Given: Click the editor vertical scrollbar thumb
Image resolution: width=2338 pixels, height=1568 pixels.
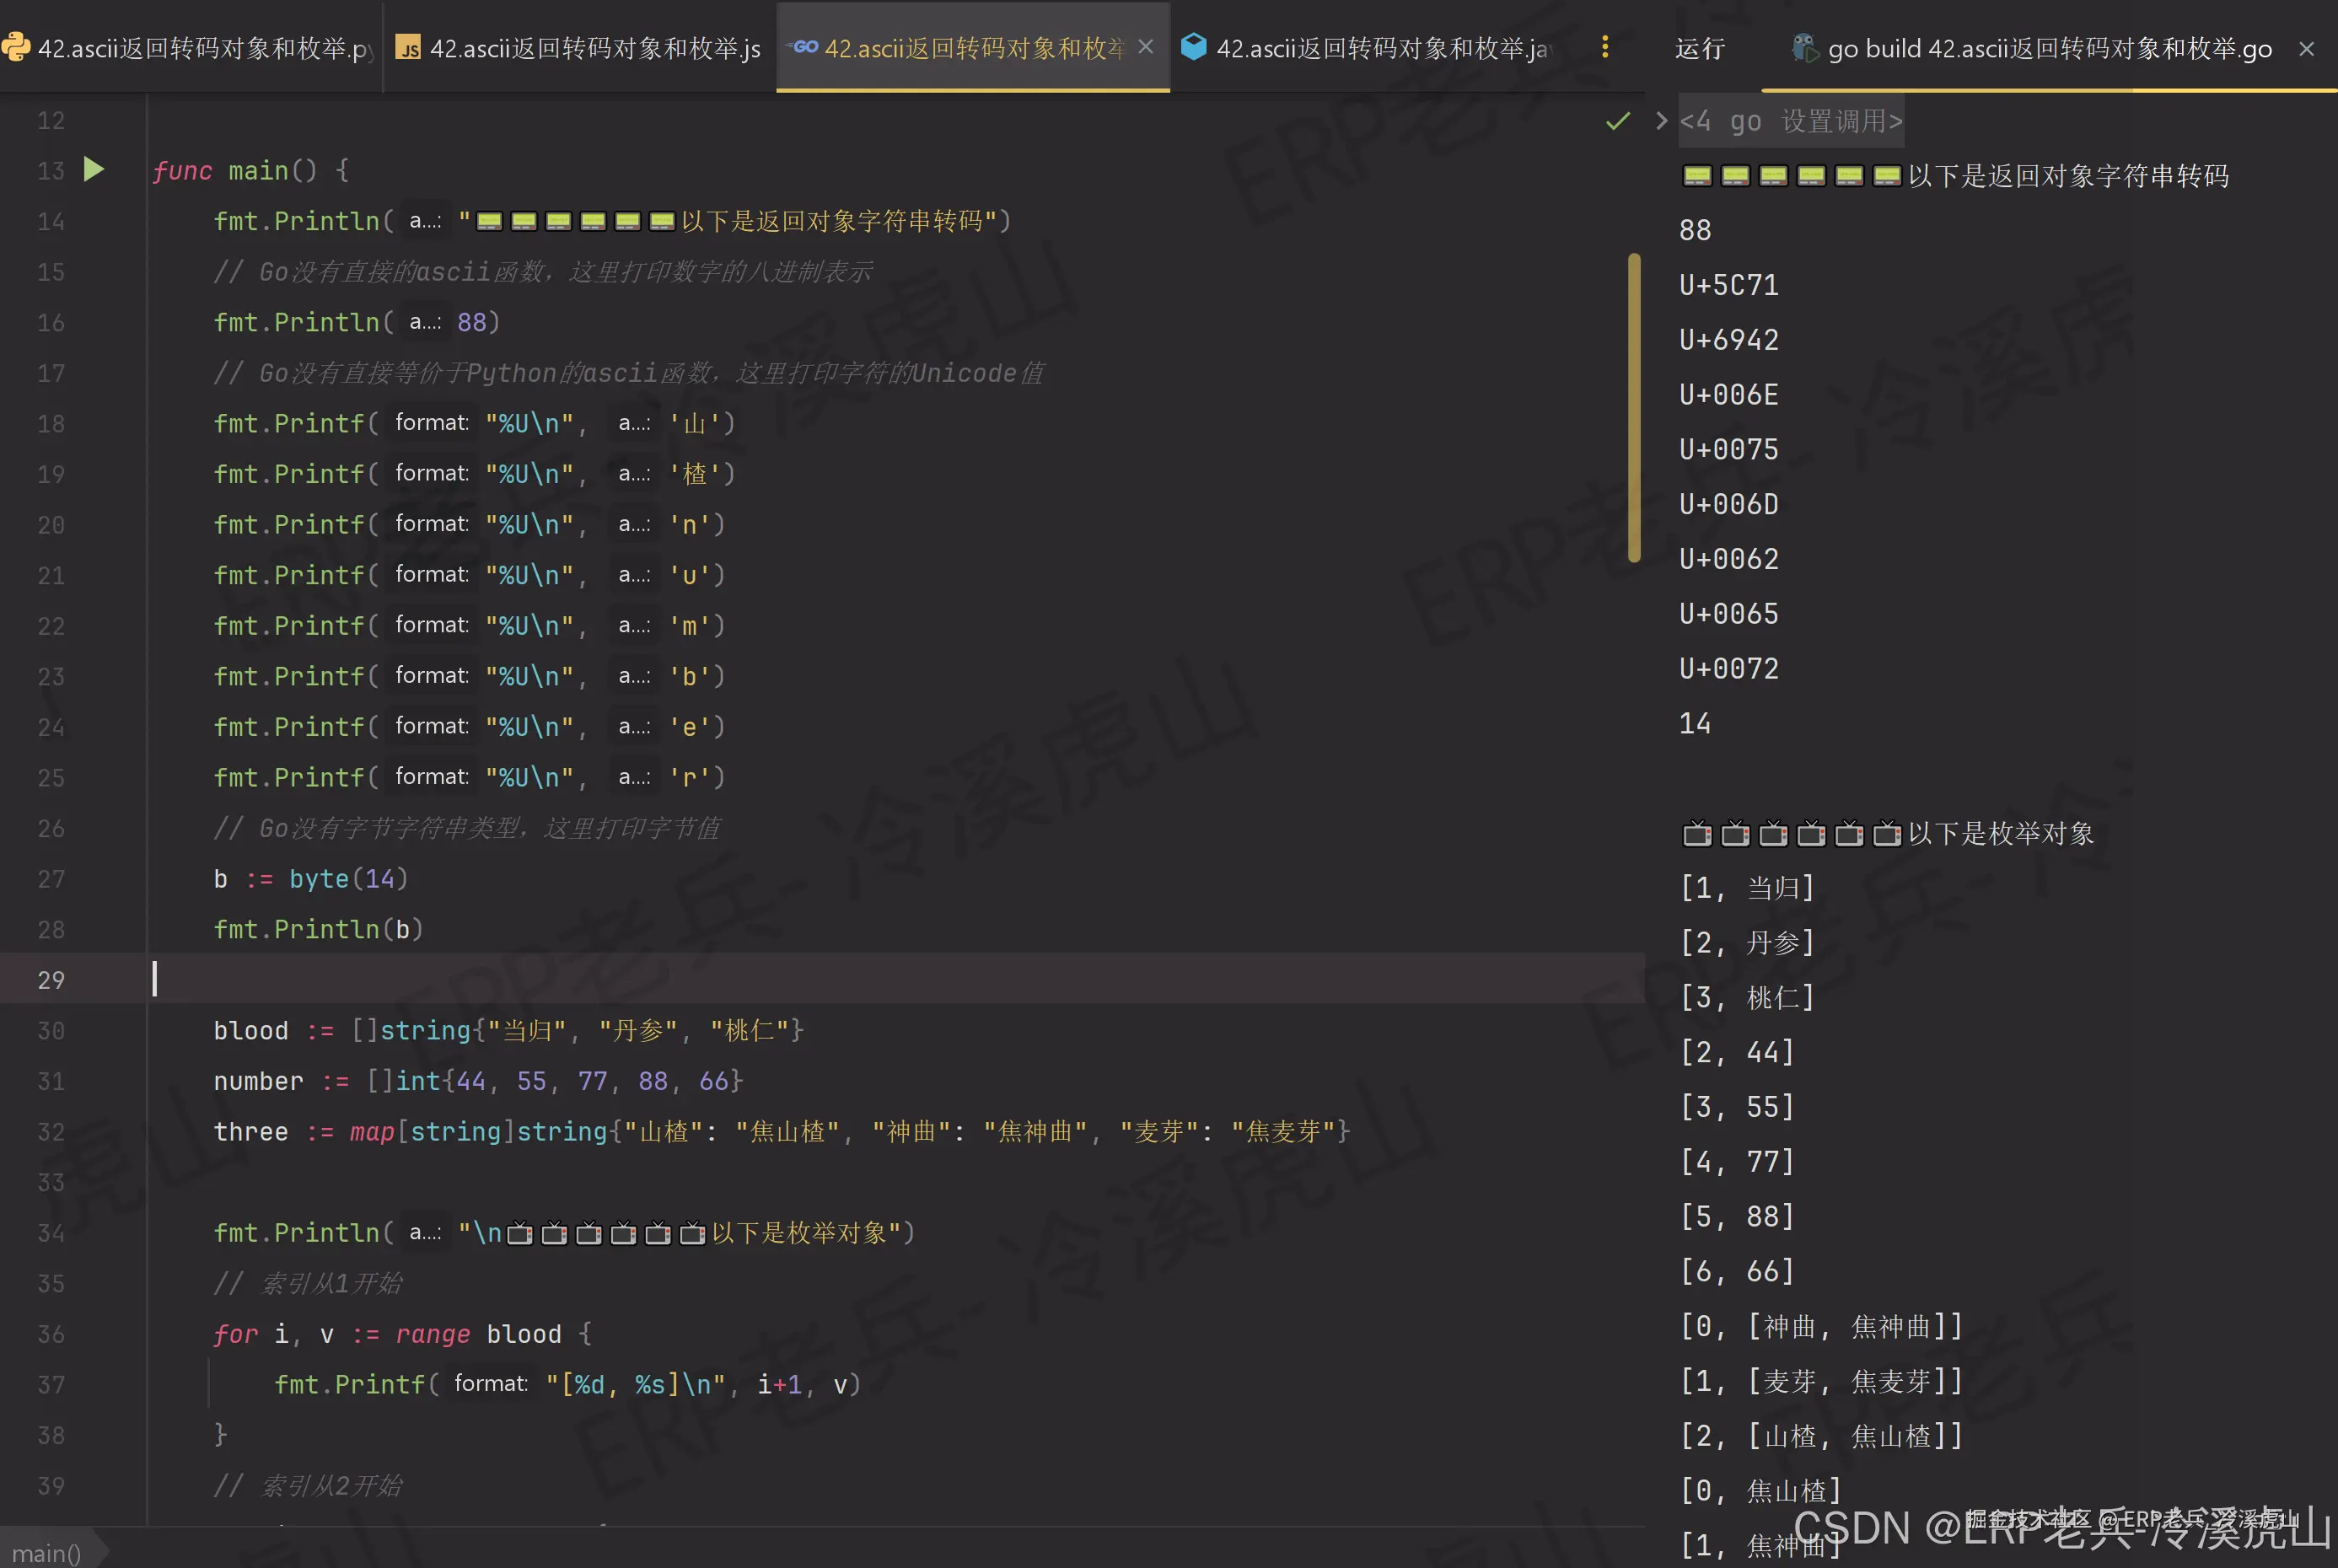Looking at the screenshot, I should click(x=1633, y=407).
